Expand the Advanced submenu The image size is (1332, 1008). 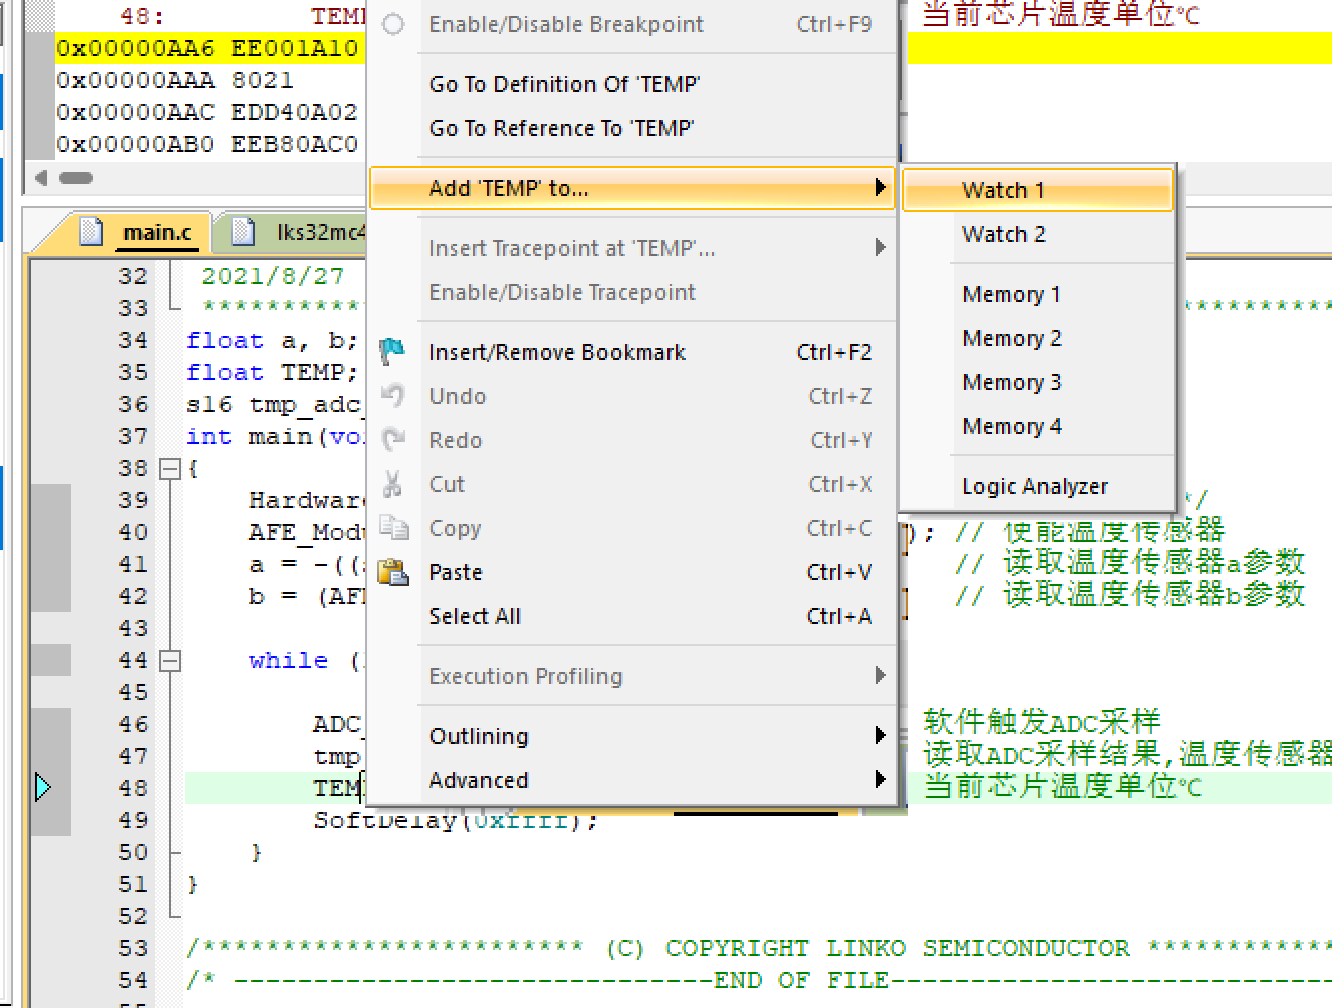[479, 780]
